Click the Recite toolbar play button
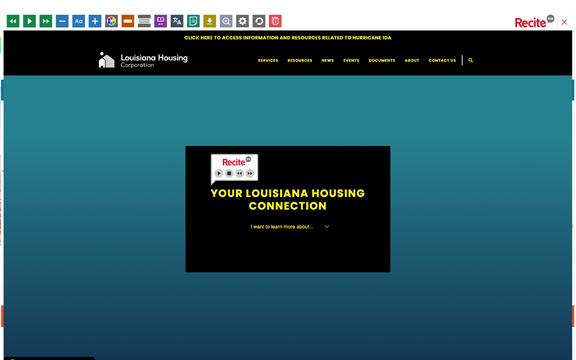 [29, 21]
